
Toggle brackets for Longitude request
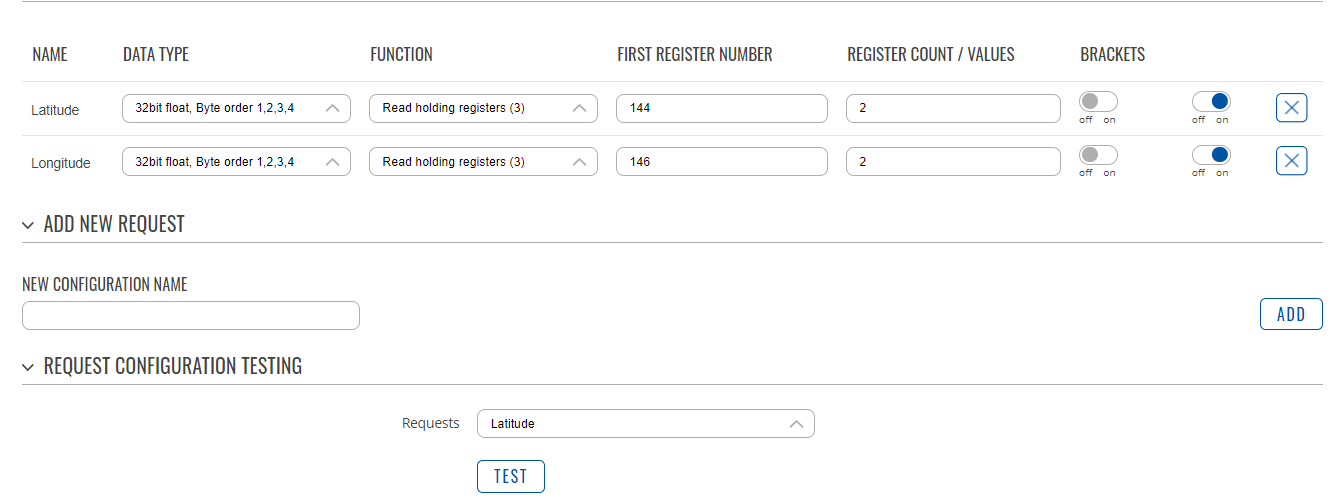[x=1098, y=155]
